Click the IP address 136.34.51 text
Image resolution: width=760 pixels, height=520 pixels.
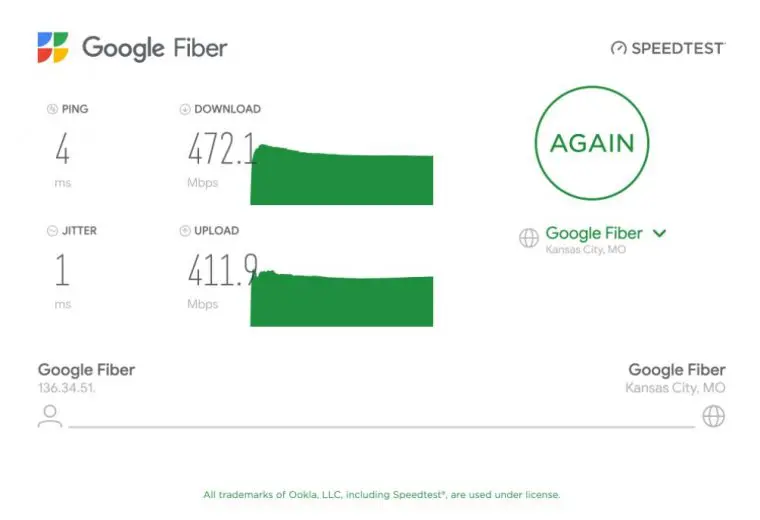point(66,388)
